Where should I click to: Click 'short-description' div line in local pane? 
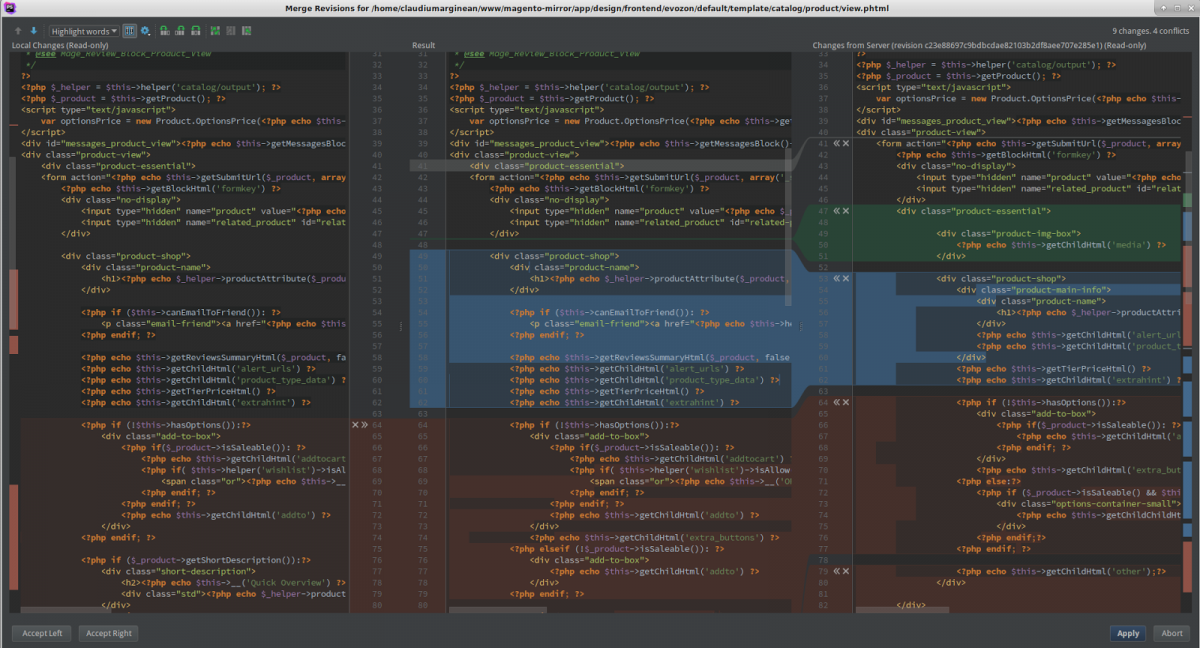tap(178, 571)
